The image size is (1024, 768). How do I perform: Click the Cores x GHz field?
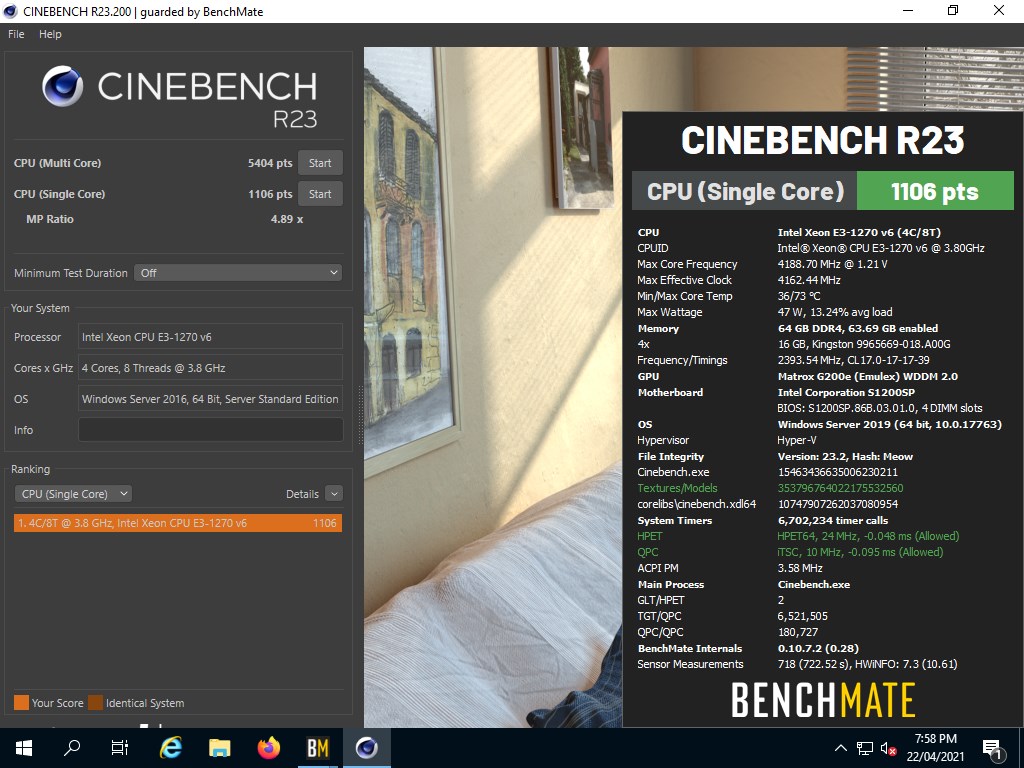pyautogui.click(x=210, y=368)
